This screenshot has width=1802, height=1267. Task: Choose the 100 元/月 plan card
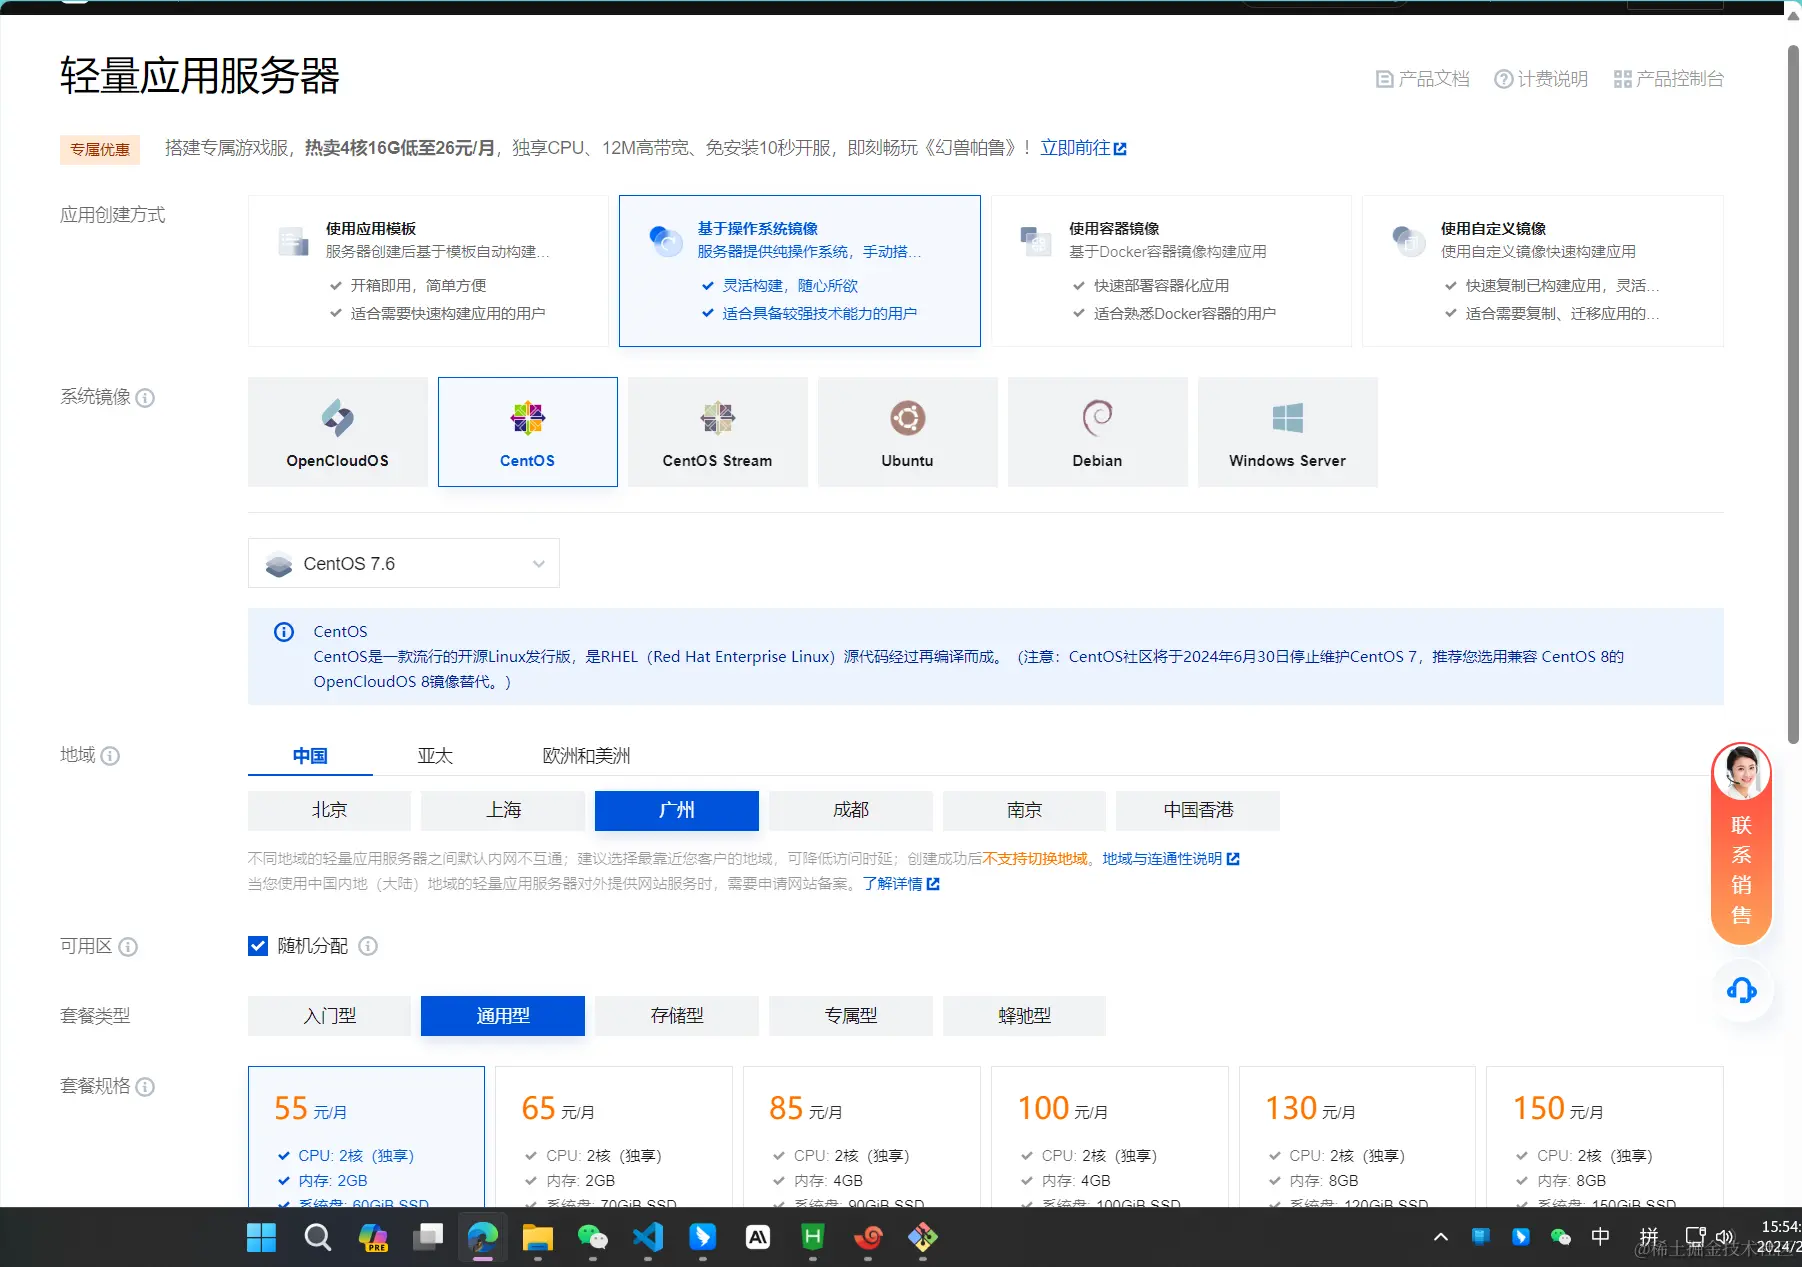[x=1110, y=1137]
